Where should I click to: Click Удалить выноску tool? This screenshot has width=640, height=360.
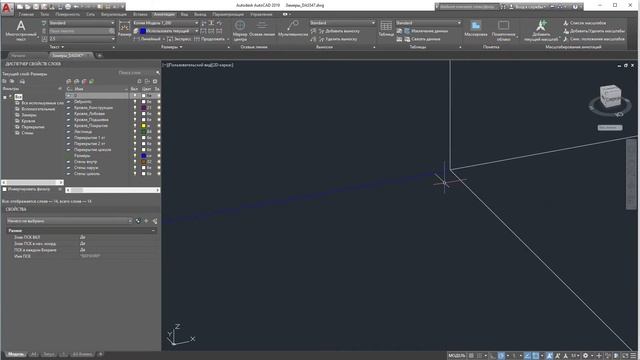[338, 39]
